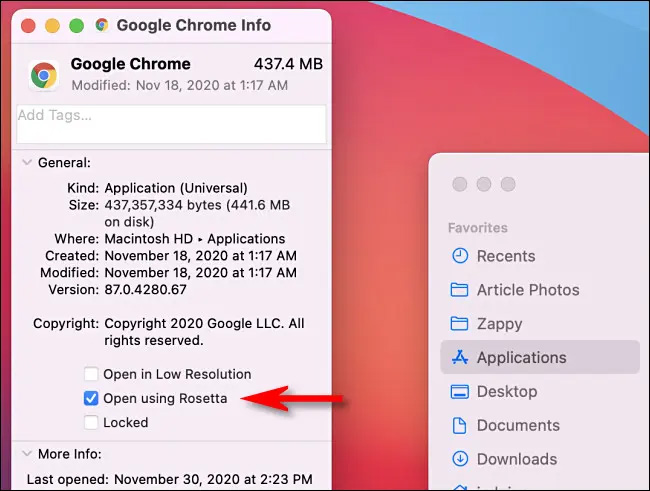Image resolution: width=650 pixels, height=491 pixels.
Task: Click the Finder window's gray close button
Action: 460,184
